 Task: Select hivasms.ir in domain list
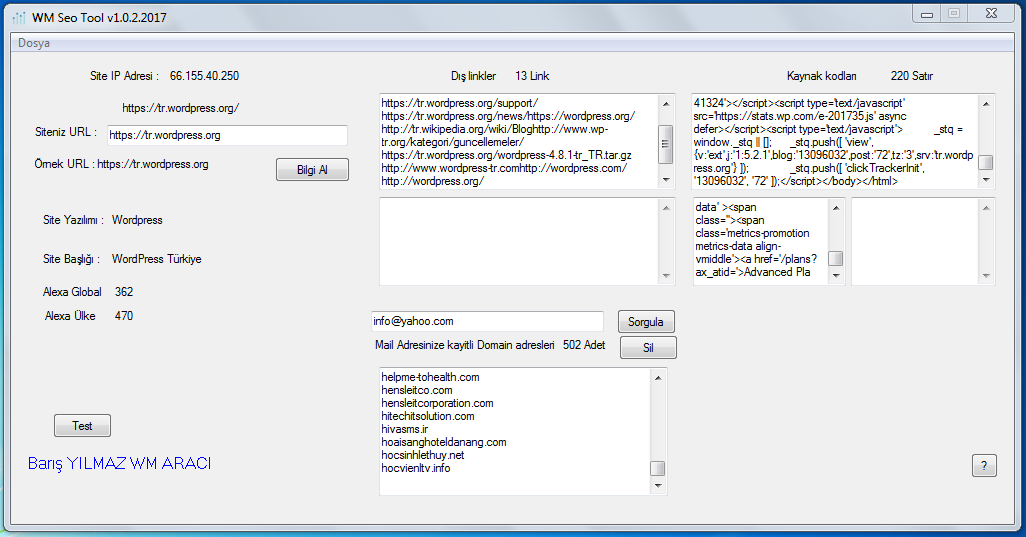coord(404,429)
